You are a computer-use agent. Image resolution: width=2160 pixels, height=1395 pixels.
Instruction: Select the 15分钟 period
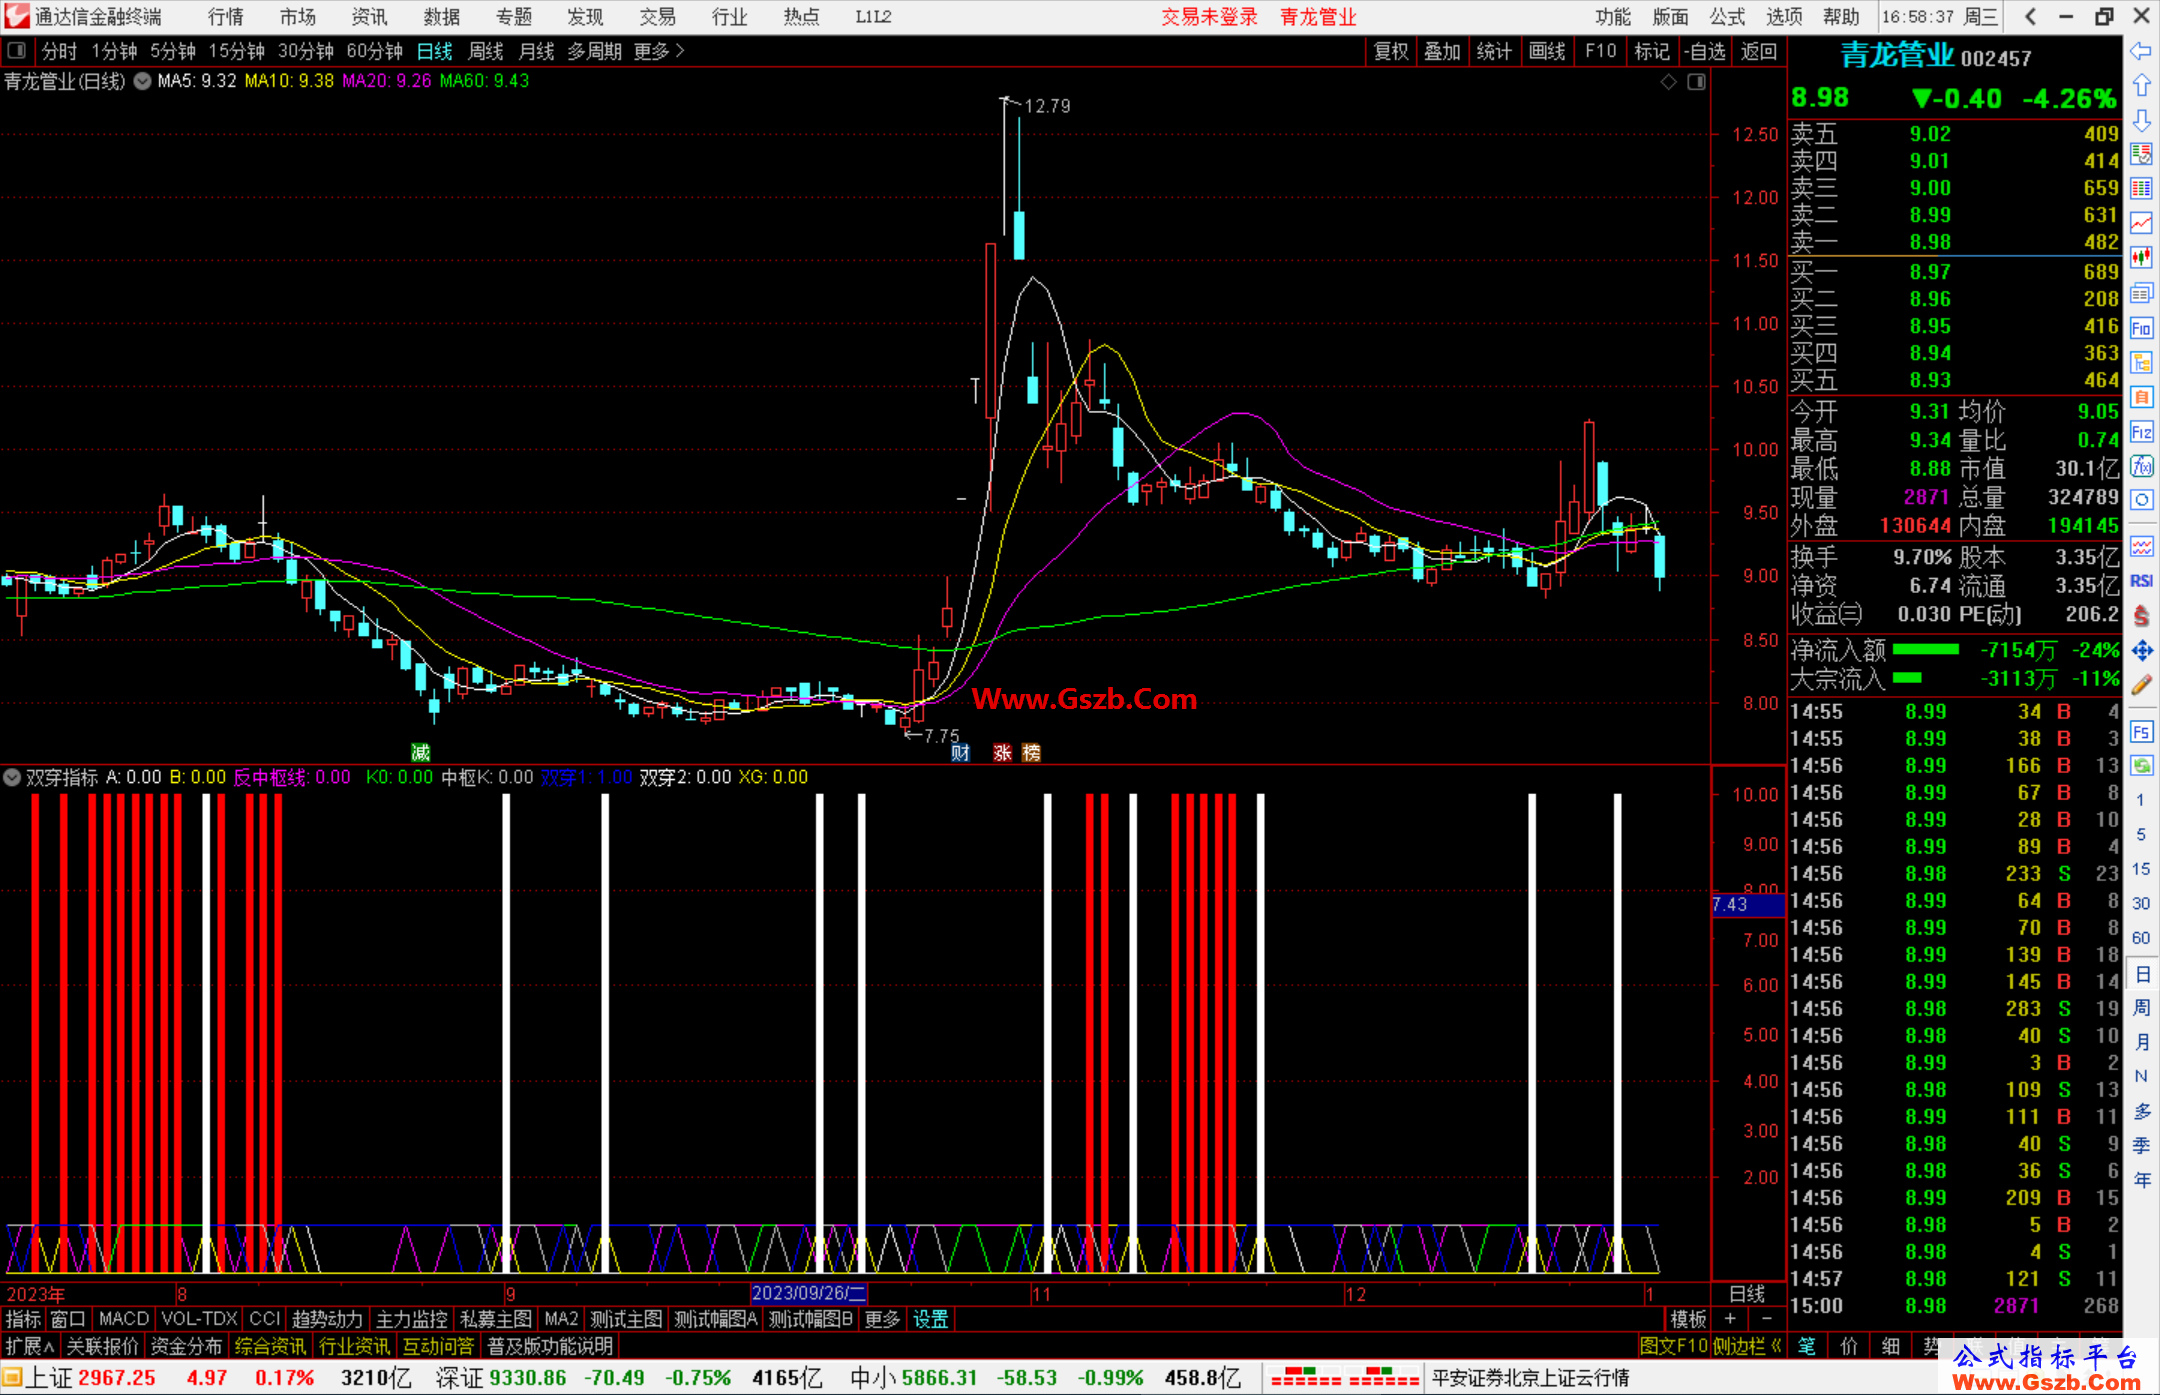(236, 51)
